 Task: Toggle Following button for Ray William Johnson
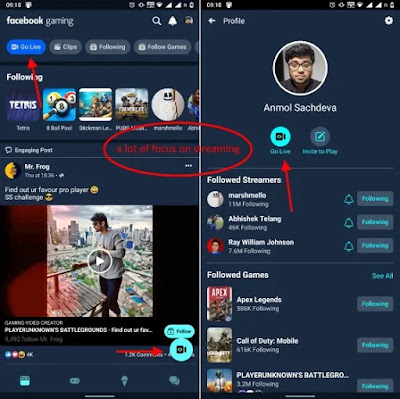[375, 246]
